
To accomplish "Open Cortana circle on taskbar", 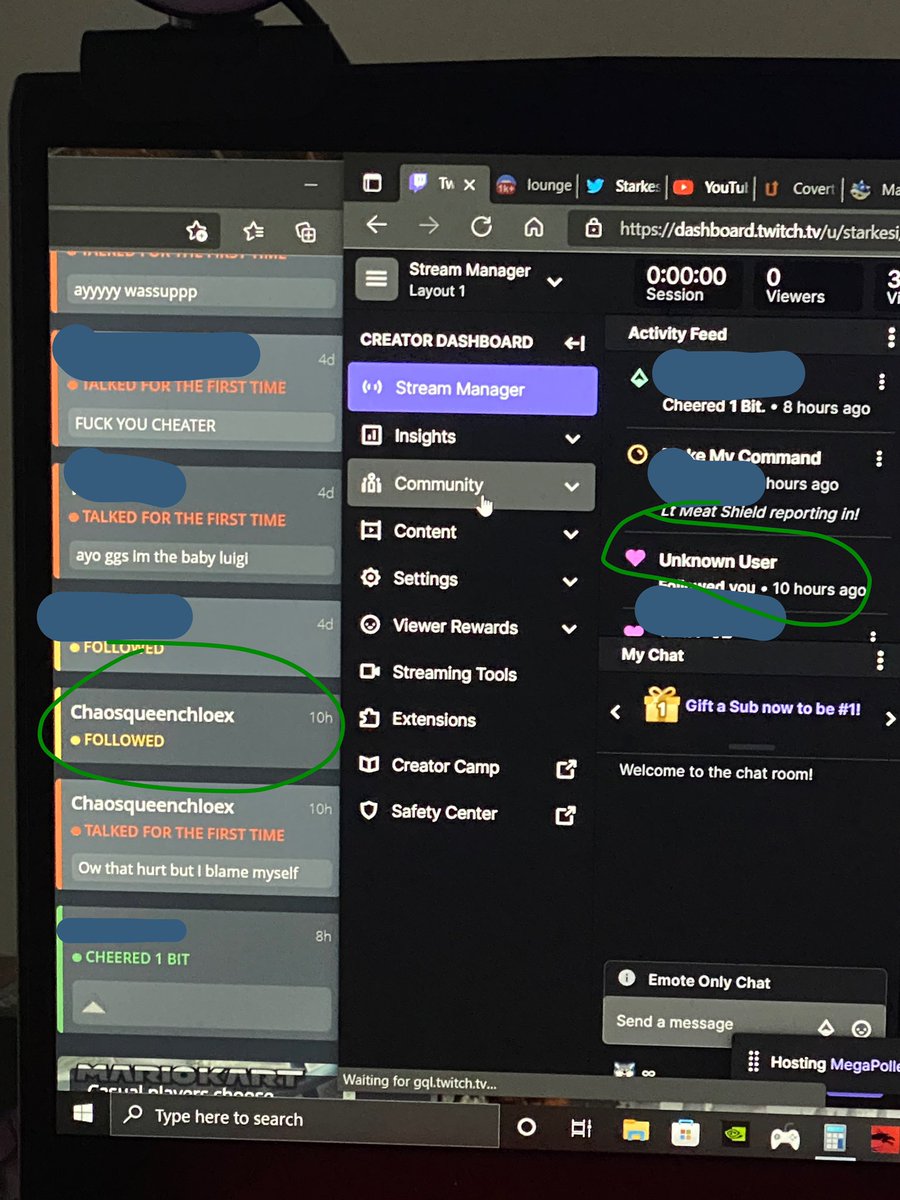I will coord(526,1128).
